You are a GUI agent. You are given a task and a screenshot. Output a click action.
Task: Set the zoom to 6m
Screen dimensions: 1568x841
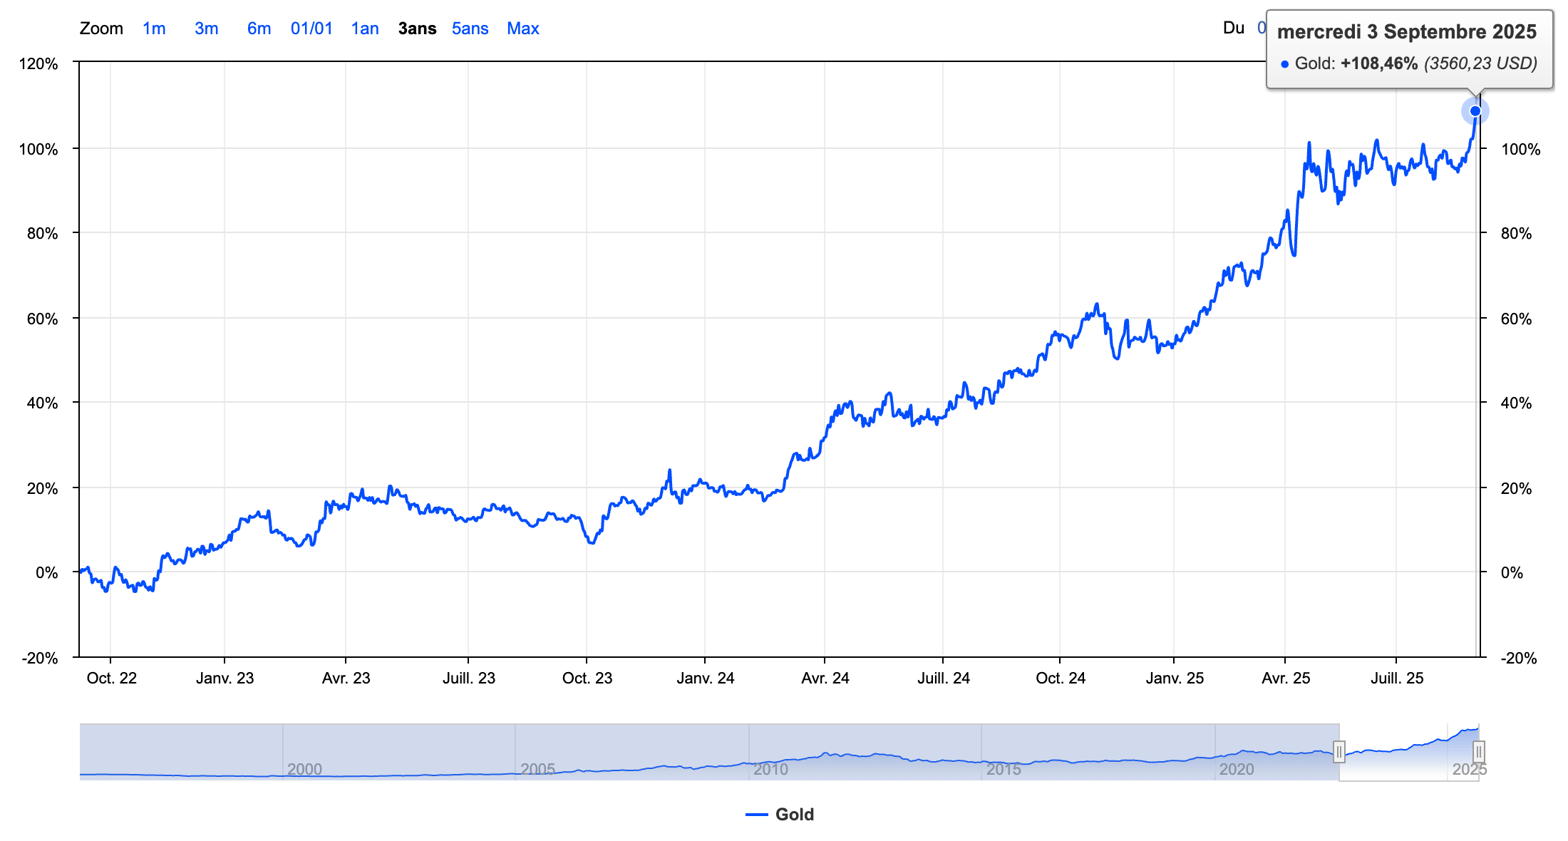259,28
